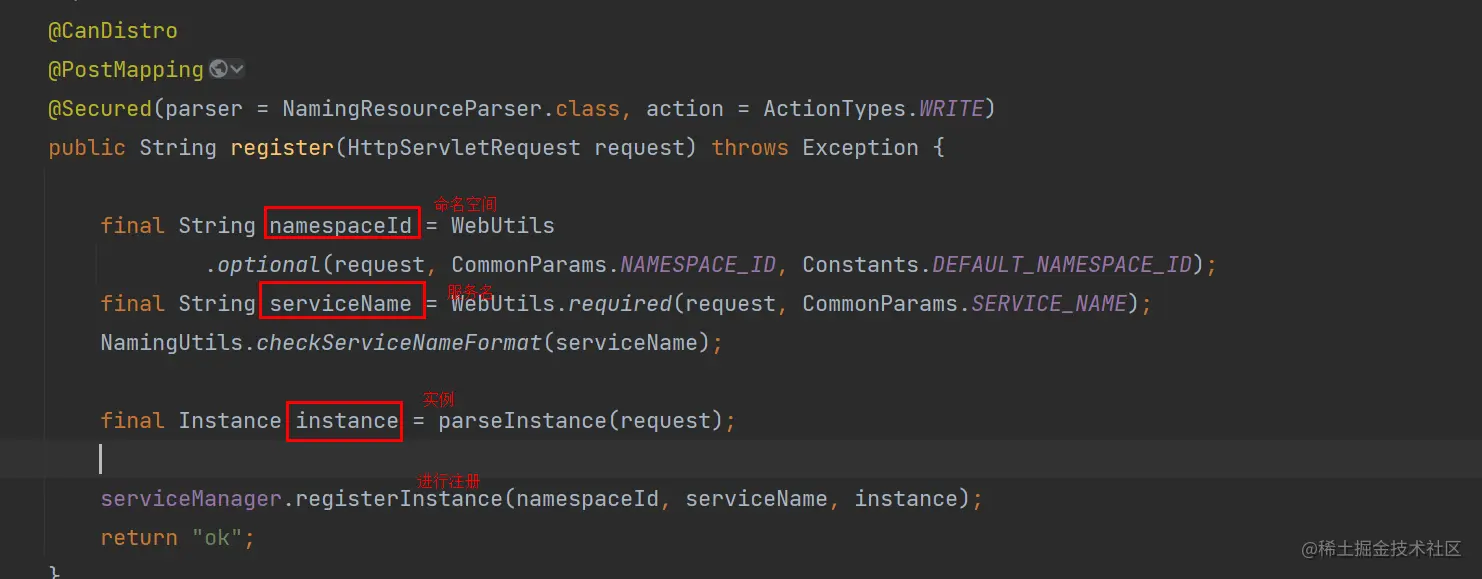This screenshot has width=1482, height=579.
Task: Click the SERVICE_NAME constant
Action: [x=1049, y=304]
